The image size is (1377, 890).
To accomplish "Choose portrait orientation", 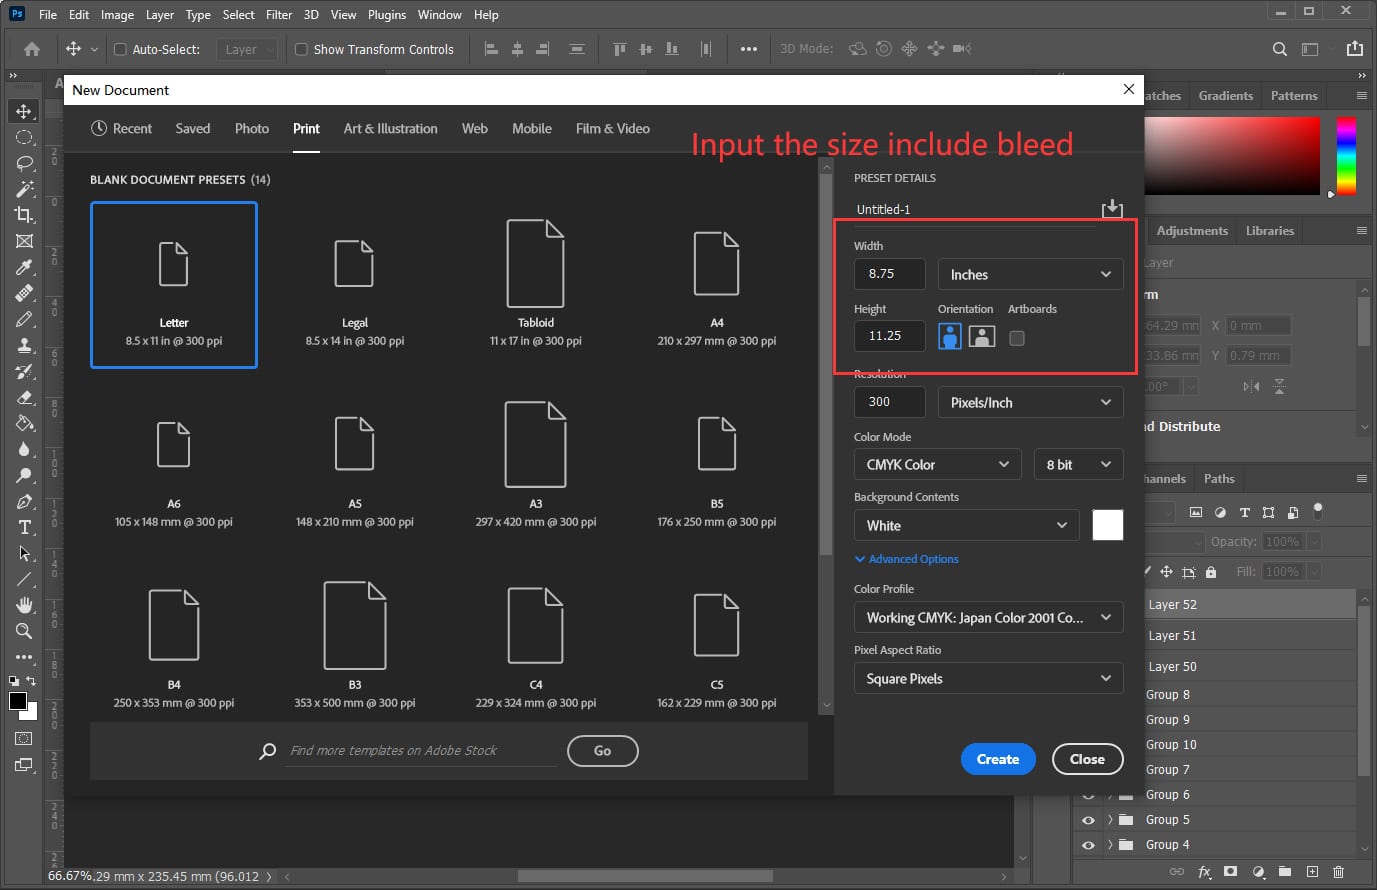I will (x=950, y=336).
